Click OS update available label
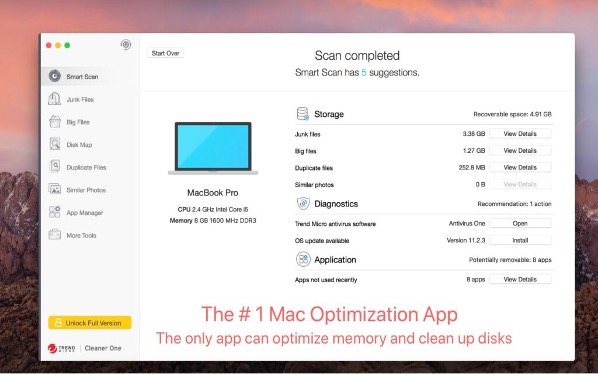The image size is (598, 374). pos(322,241)
